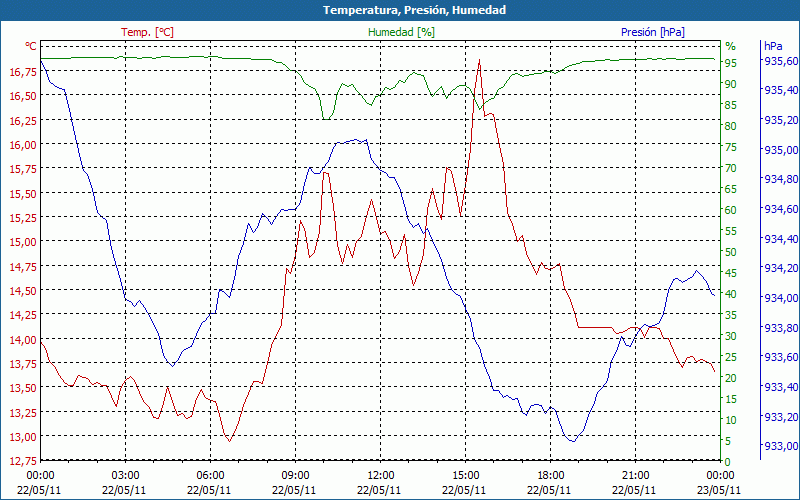Click "934,60" on the pressure axis

pos(781,209)
